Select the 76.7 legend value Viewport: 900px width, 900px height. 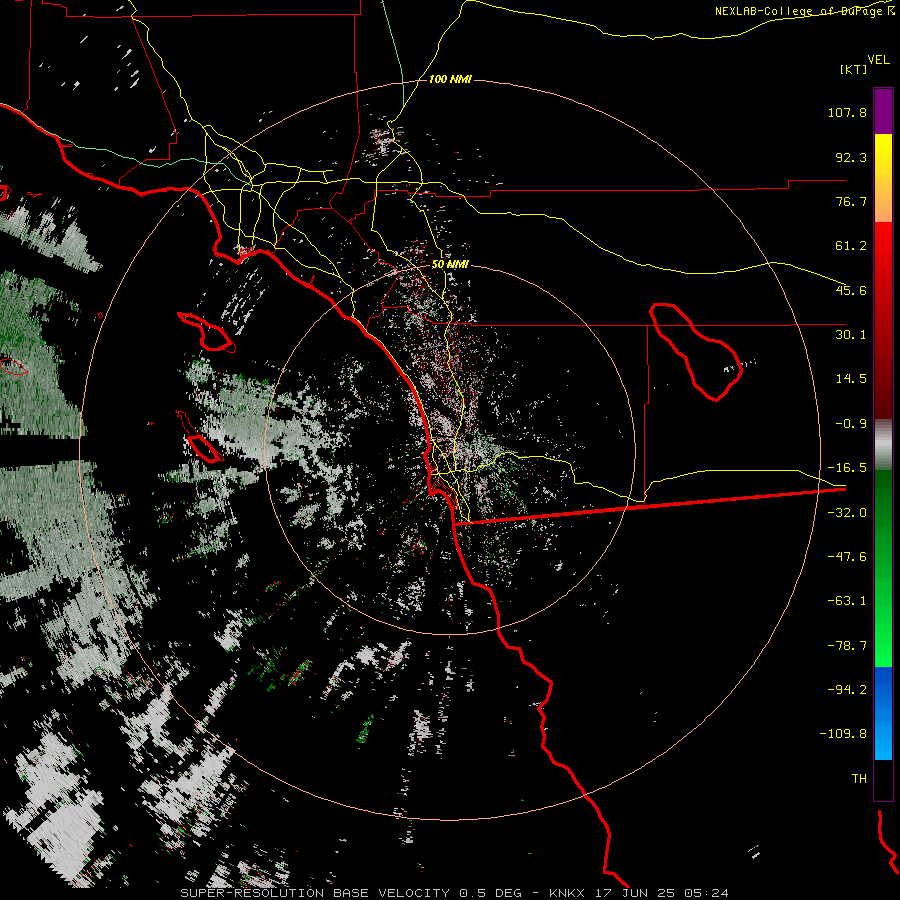851,201
